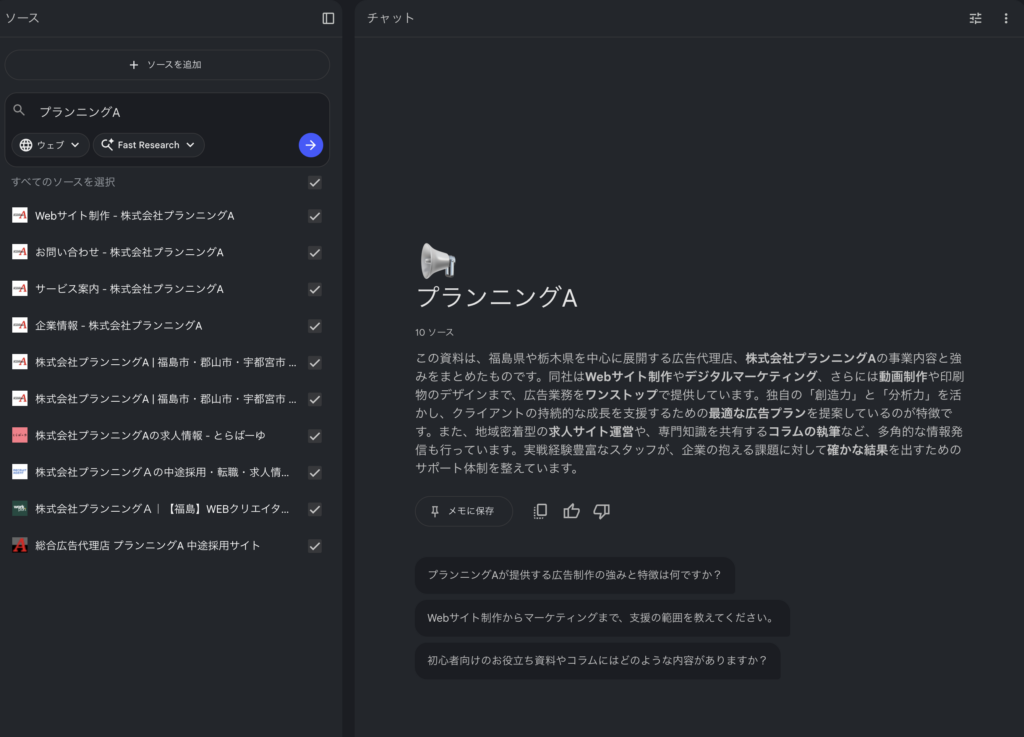Screen dimensions: 1024x737
Task: Uncheck the 企業情報 source checkbox
Action: pyautogui.click(x=315, y=326)
